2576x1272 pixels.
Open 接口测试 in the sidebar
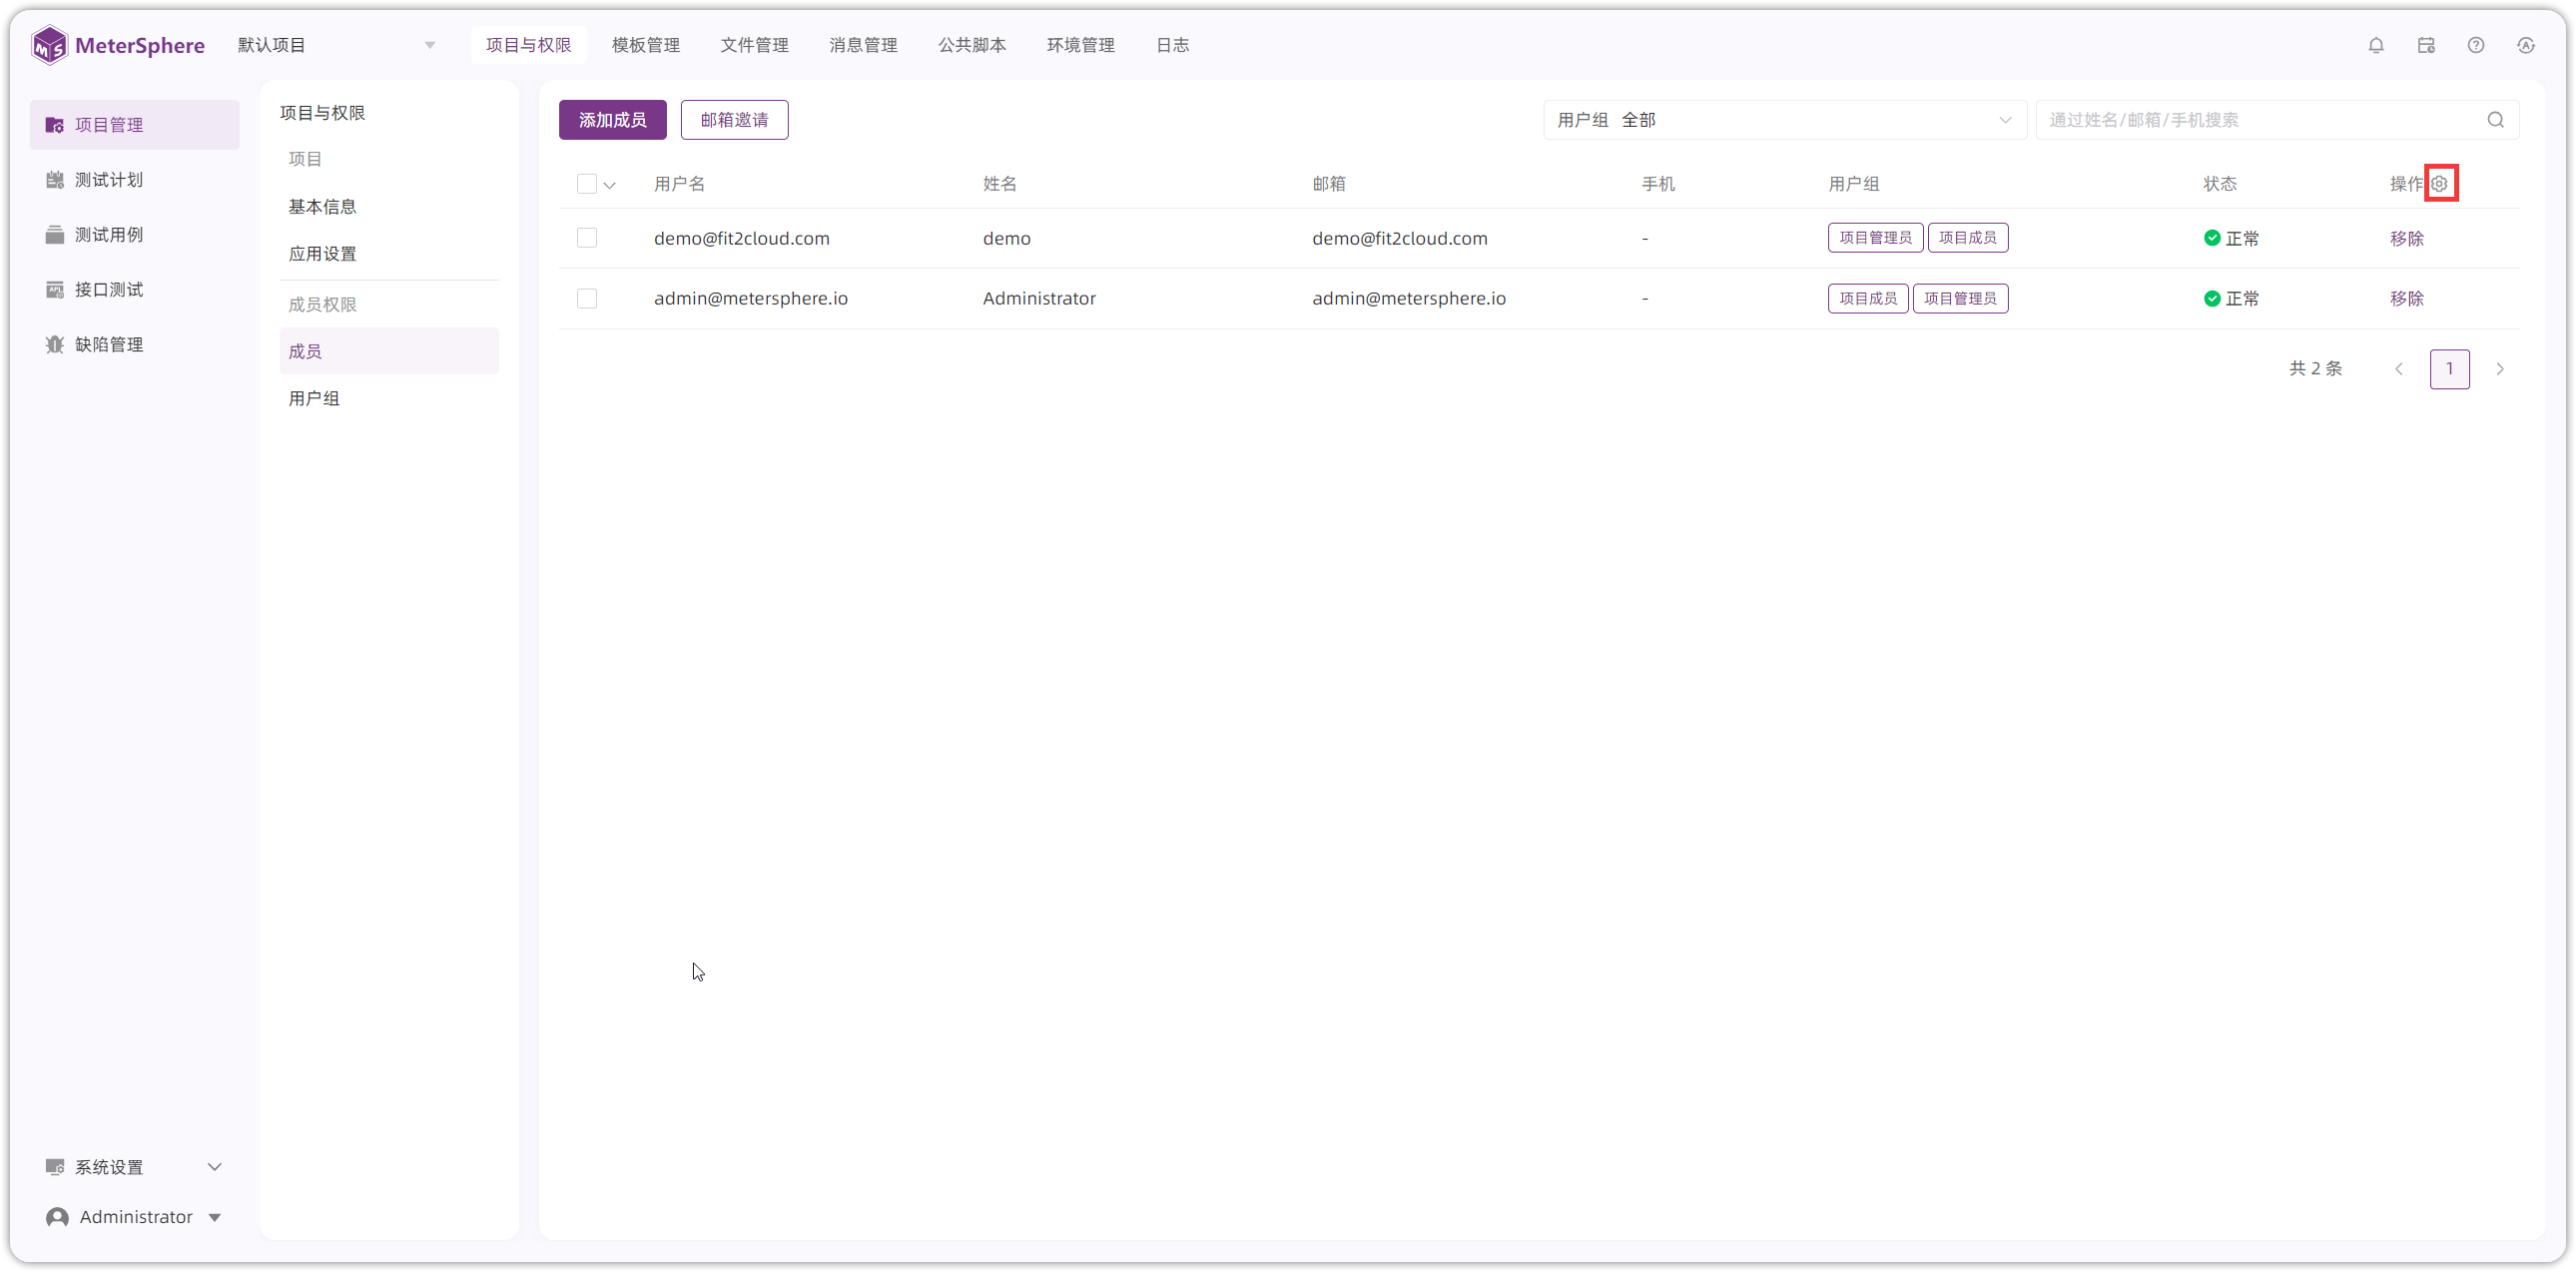point(134,290)
